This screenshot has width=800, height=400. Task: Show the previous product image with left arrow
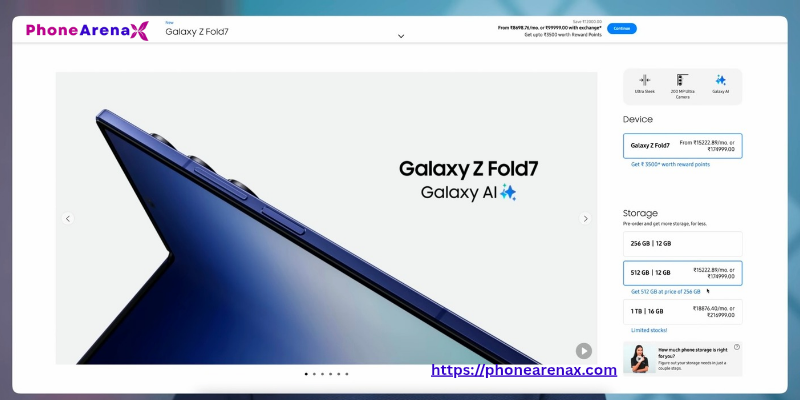click(68, 218)
